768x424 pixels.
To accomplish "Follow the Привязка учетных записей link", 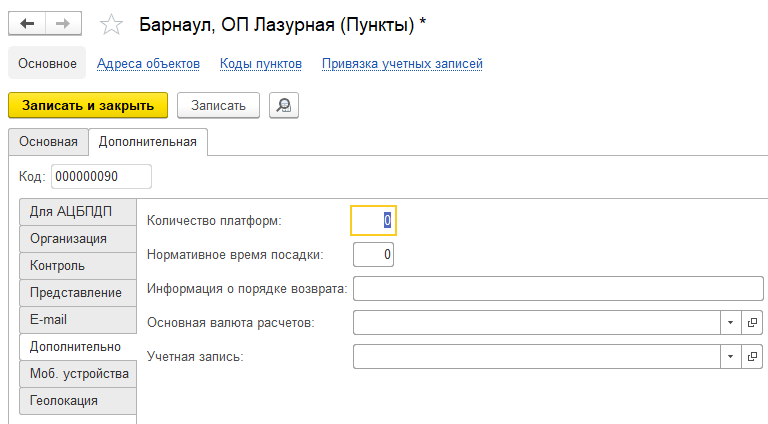I will coord(402,64).
